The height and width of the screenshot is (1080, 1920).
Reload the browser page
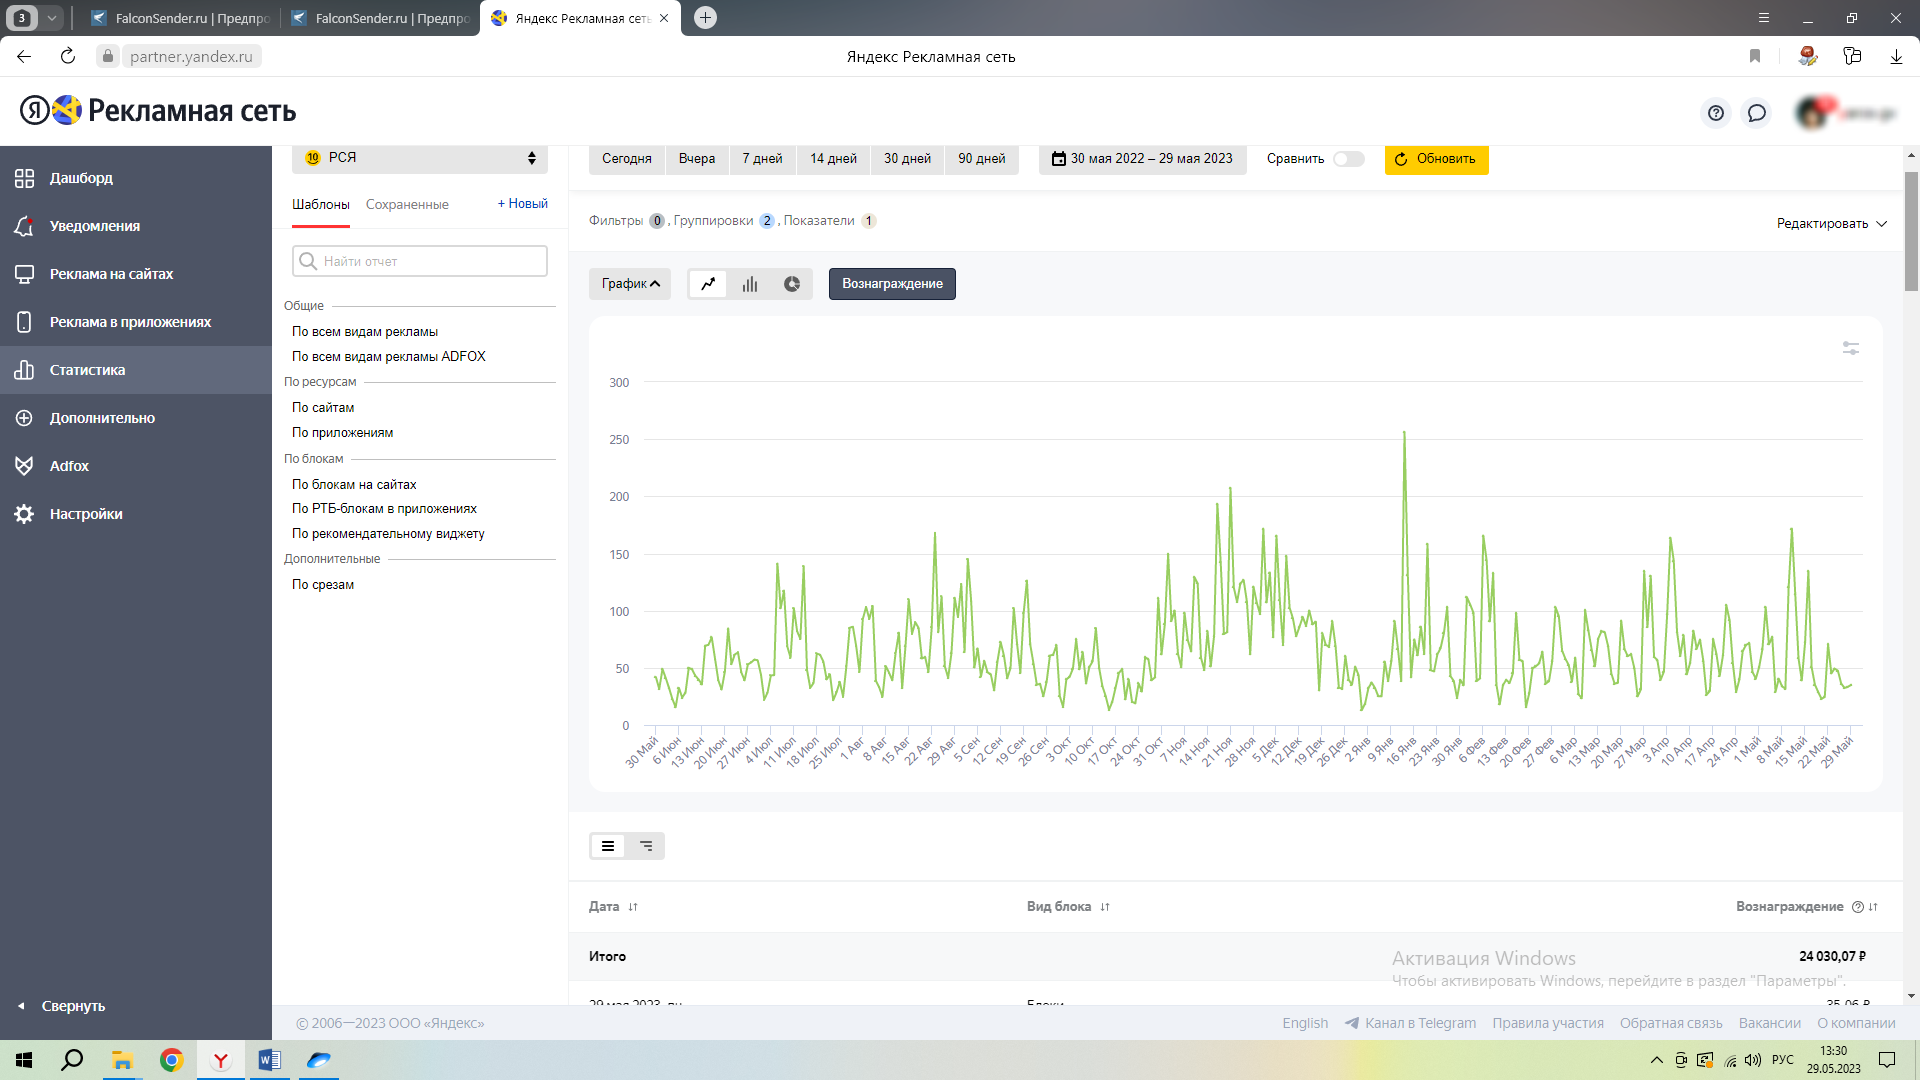tap(68, 56)
